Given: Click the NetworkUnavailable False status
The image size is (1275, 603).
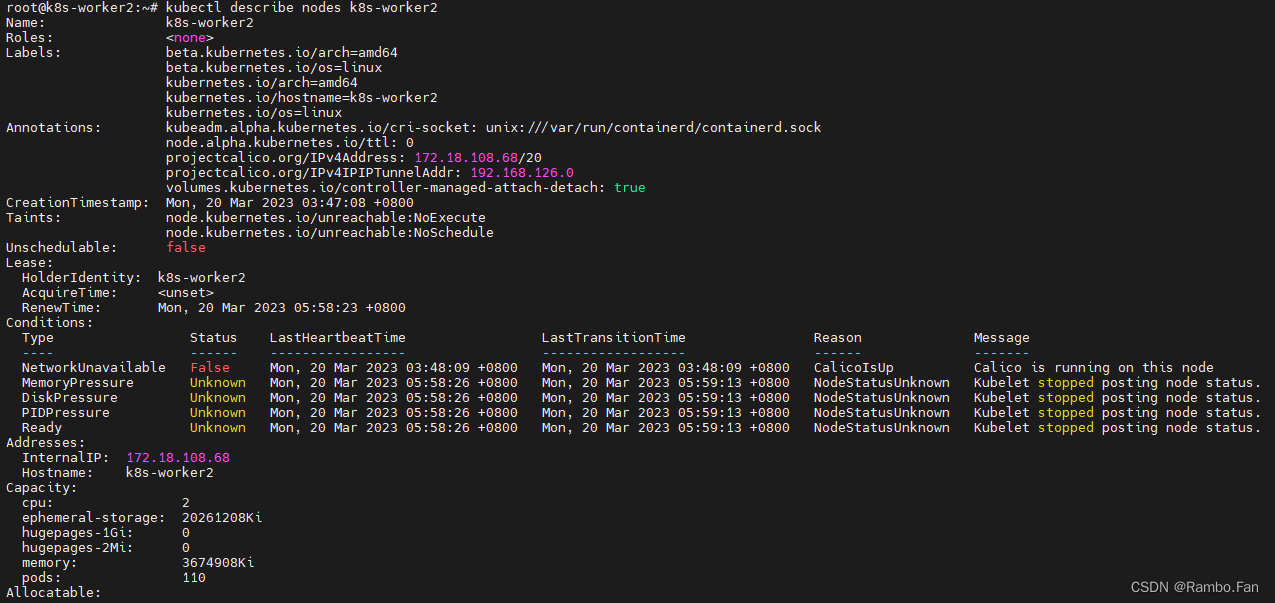Looking at the screenshot, I should (210, 367).
